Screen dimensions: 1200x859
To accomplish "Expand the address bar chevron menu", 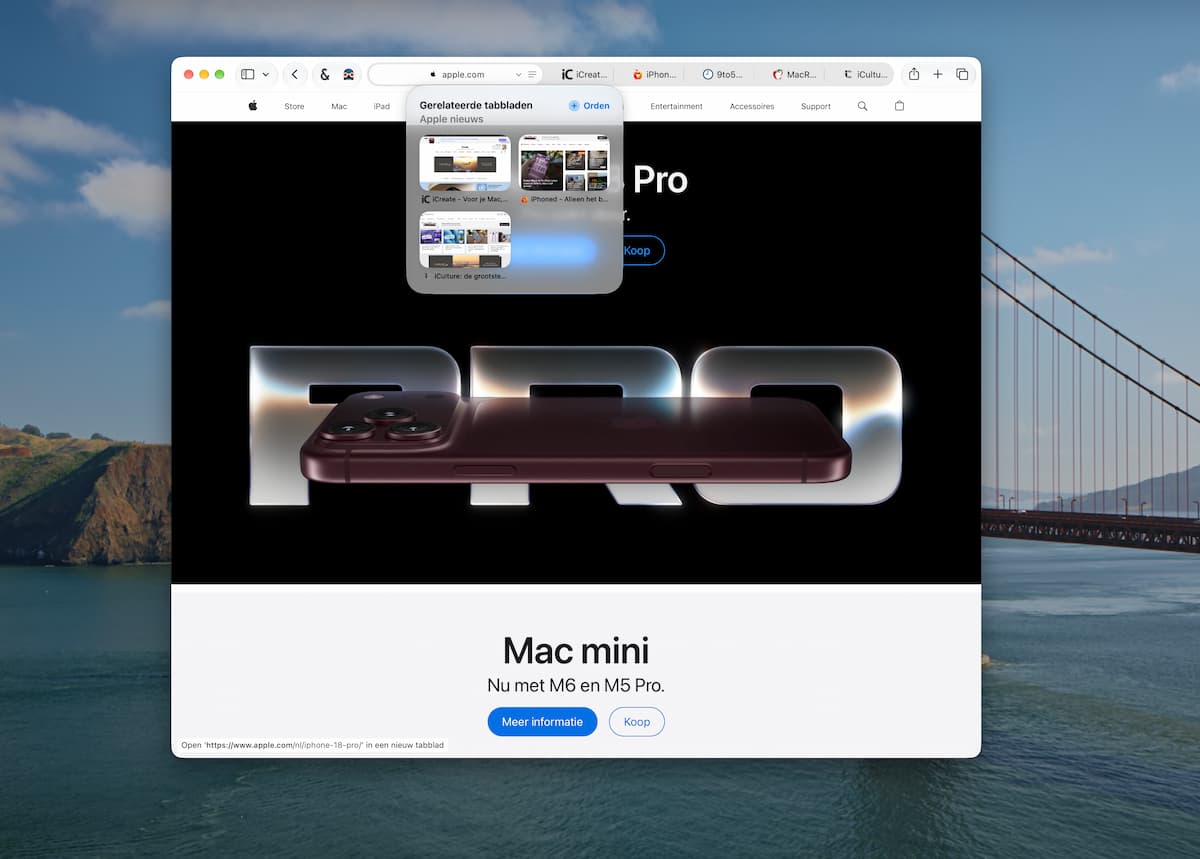I will (518, 74).
